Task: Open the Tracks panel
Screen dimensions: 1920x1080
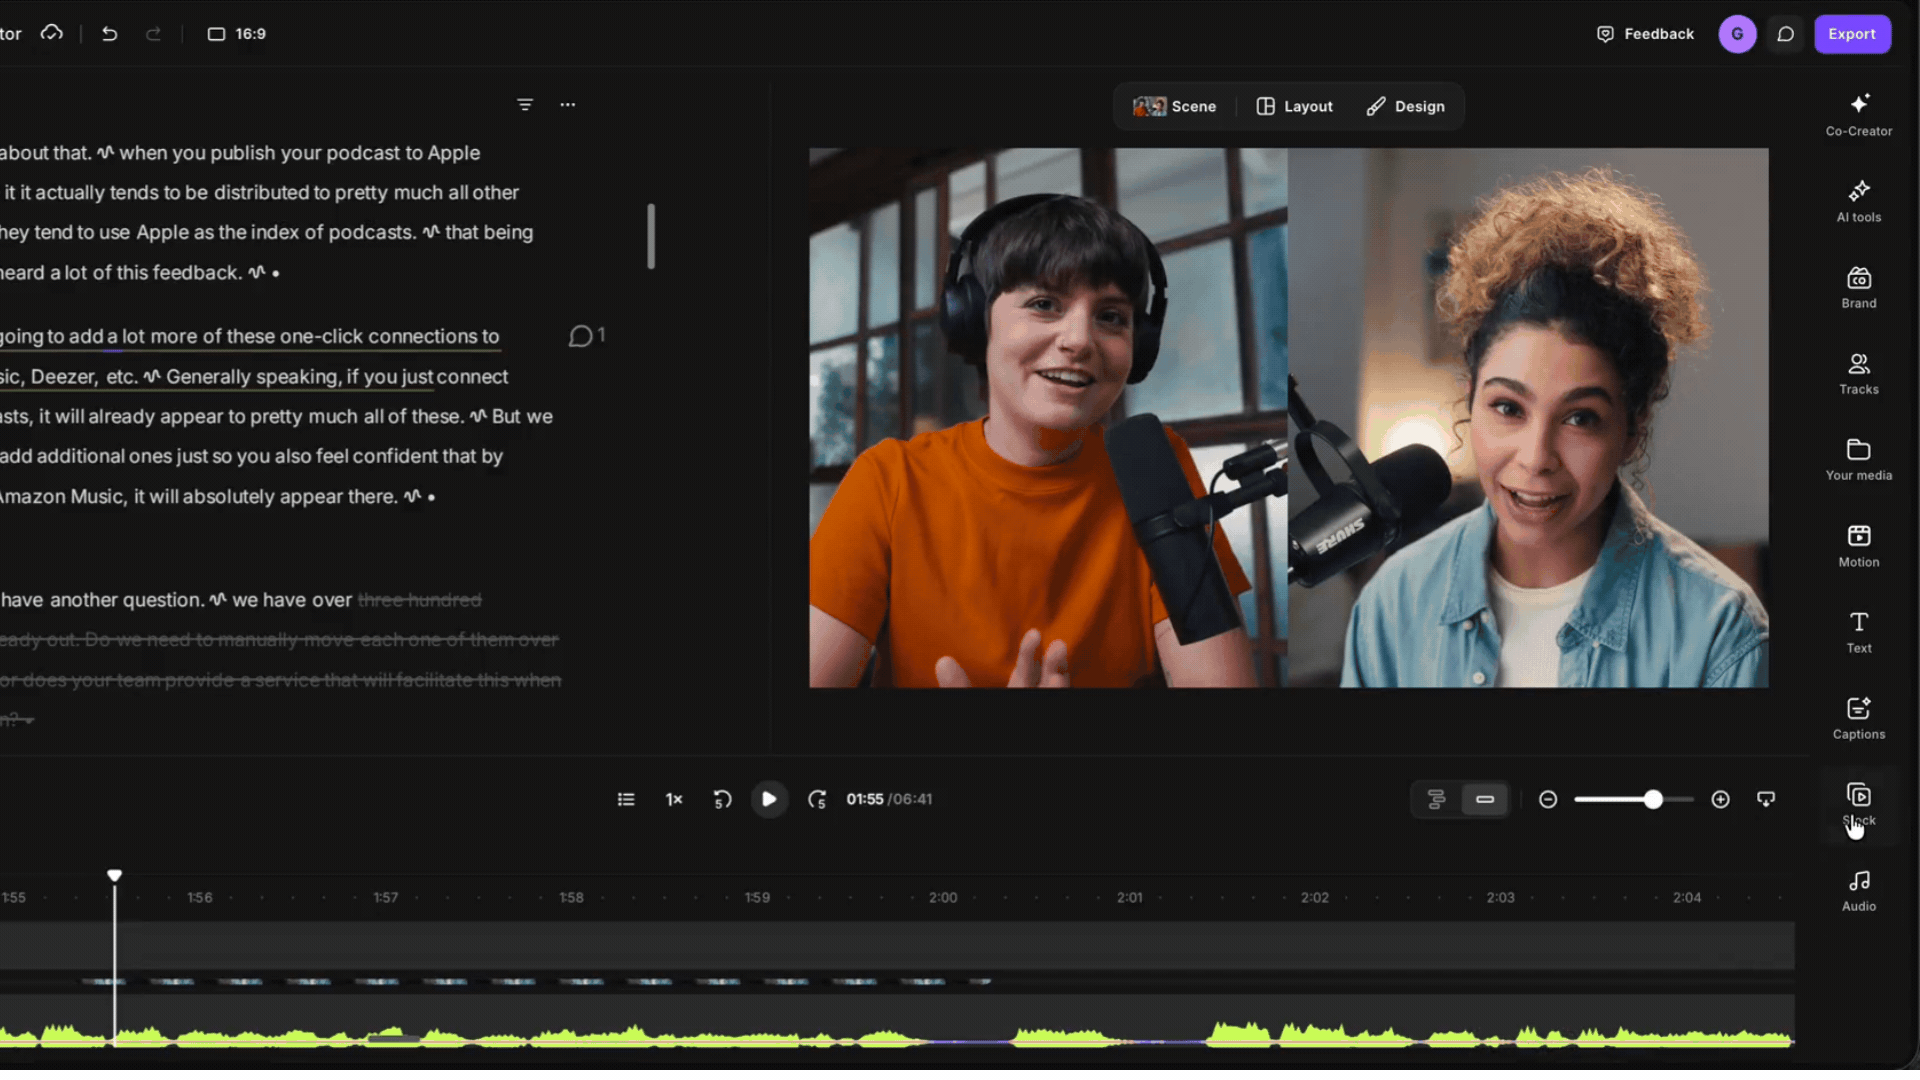Action: pos(1858,373)
